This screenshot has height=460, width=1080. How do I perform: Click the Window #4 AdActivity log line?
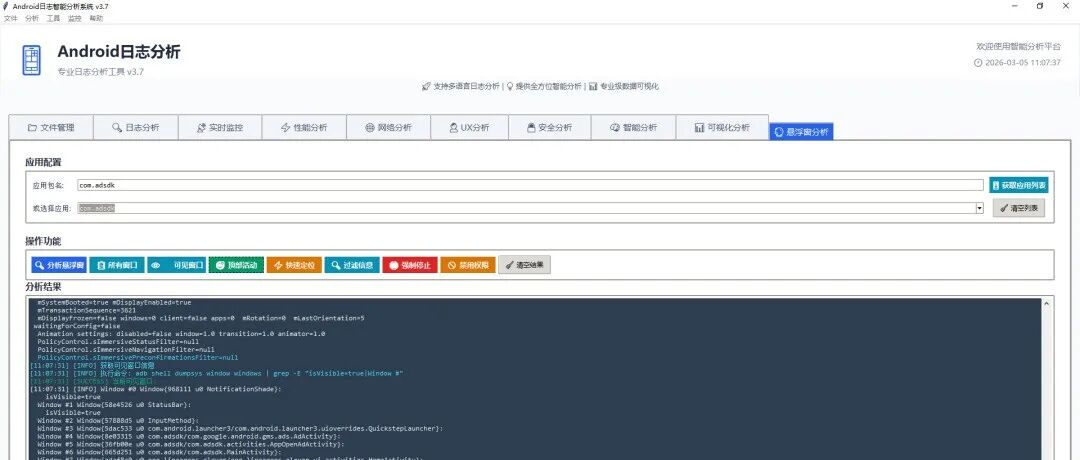tap(189, 437)
